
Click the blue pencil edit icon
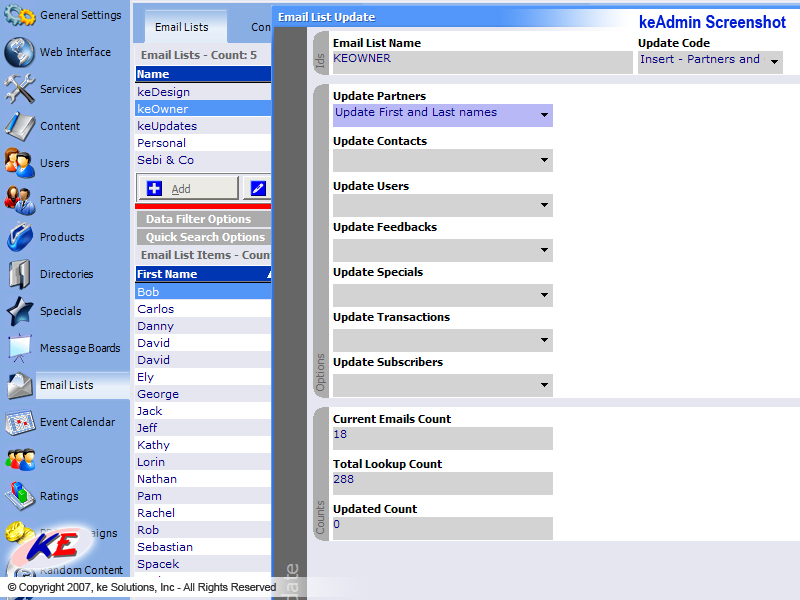tap(258, 188)
